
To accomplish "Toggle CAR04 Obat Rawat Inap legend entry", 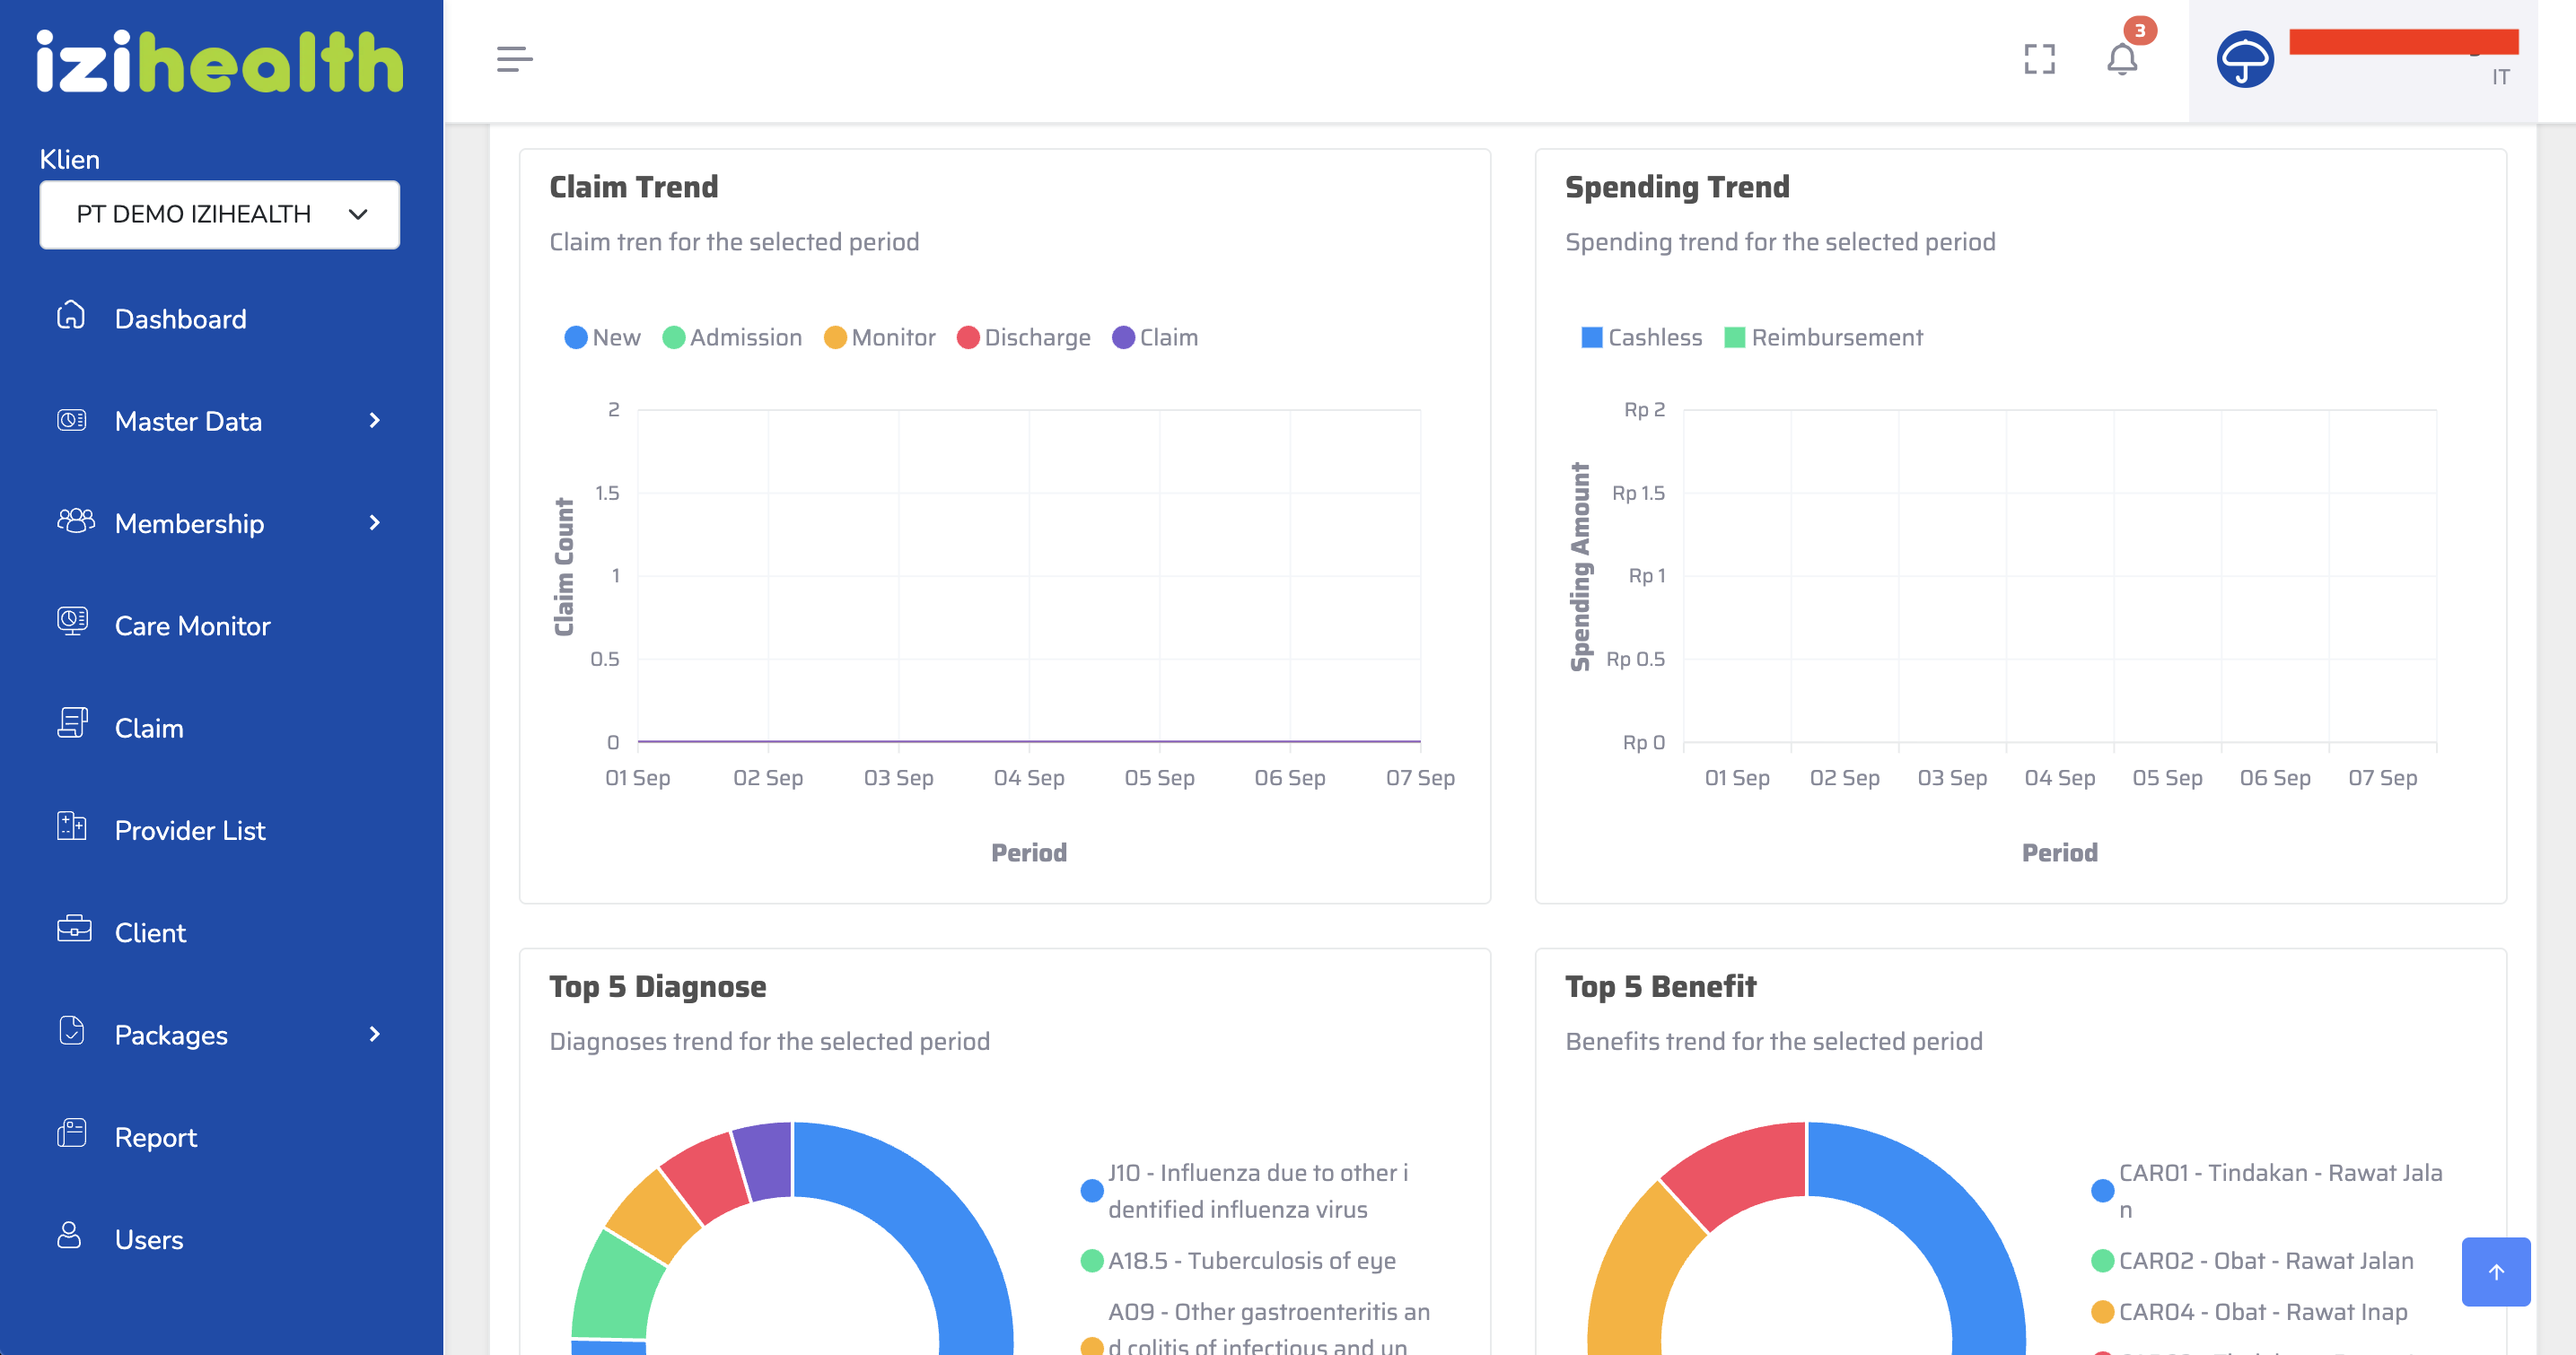I will coord(2249,1312).
